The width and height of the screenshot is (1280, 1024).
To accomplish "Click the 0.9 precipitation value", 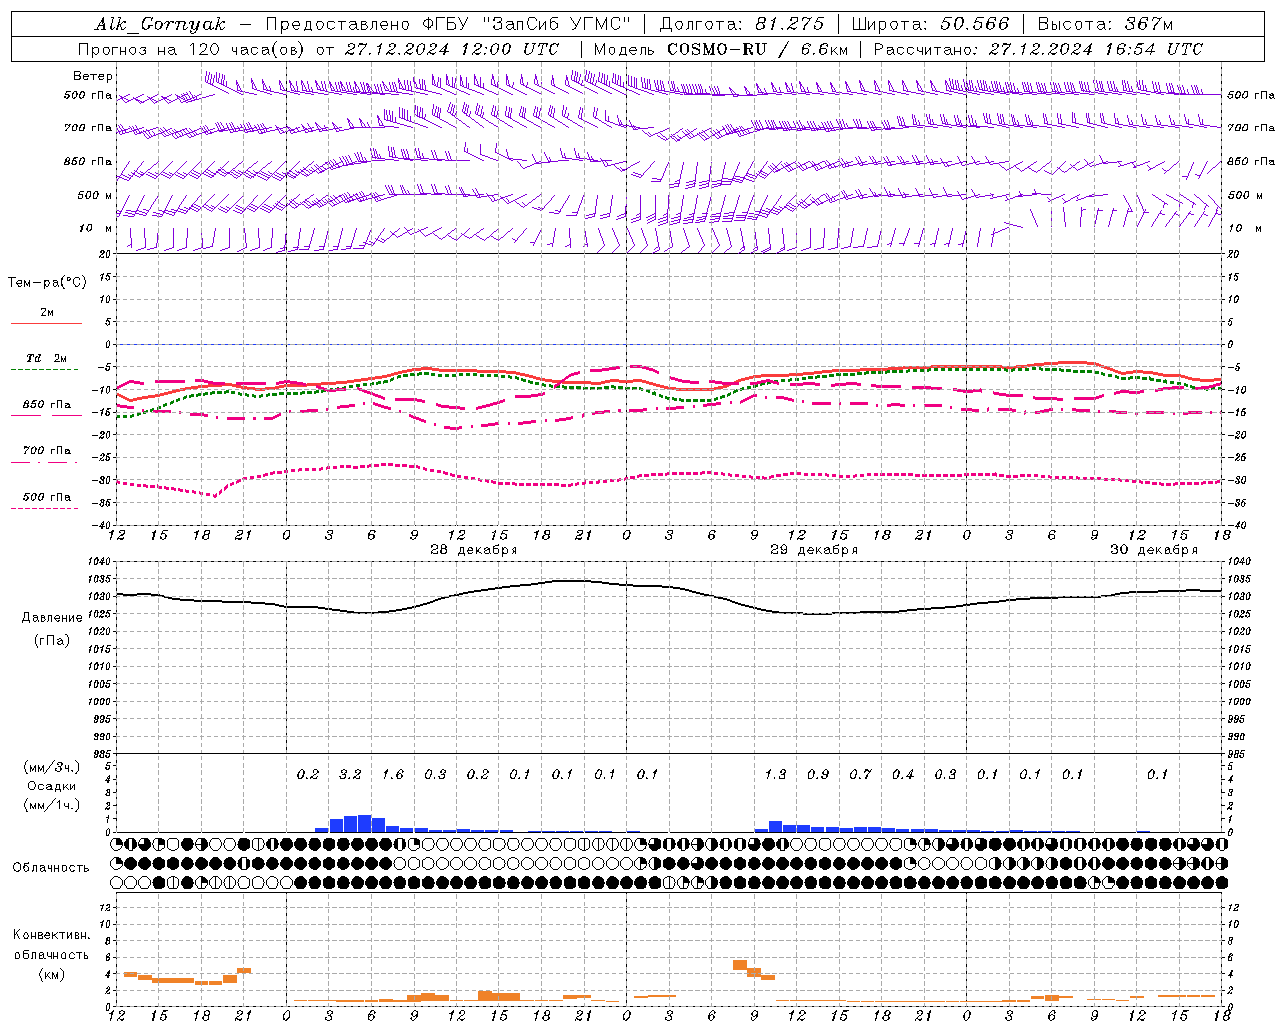I will pyautogui.click(x=818, y=775).
